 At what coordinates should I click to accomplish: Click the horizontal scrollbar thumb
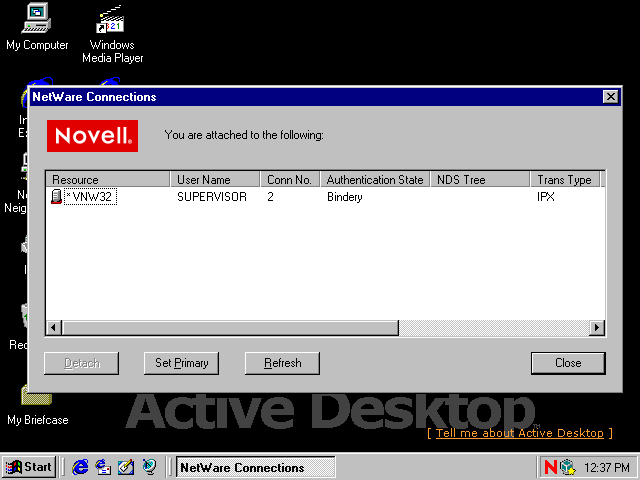(230, 328)
